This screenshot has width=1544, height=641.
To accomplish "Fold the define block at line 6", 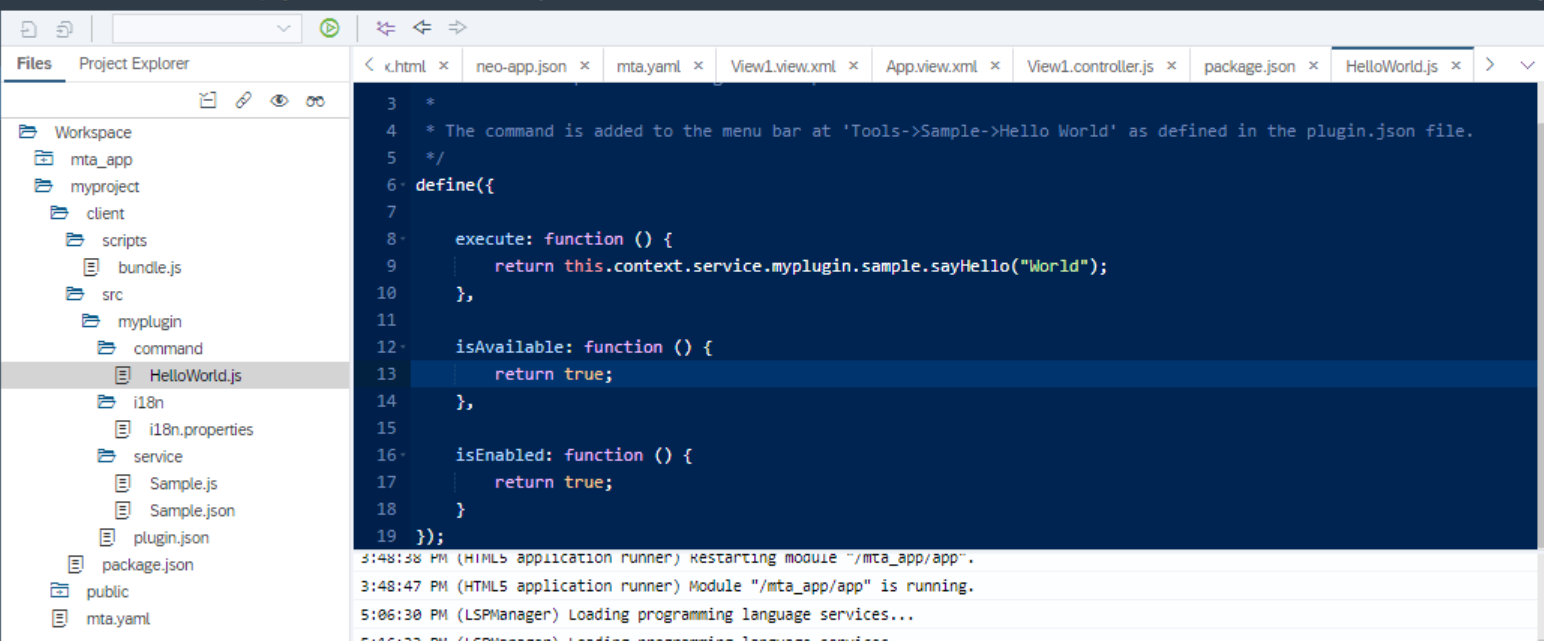I will 403,185.
